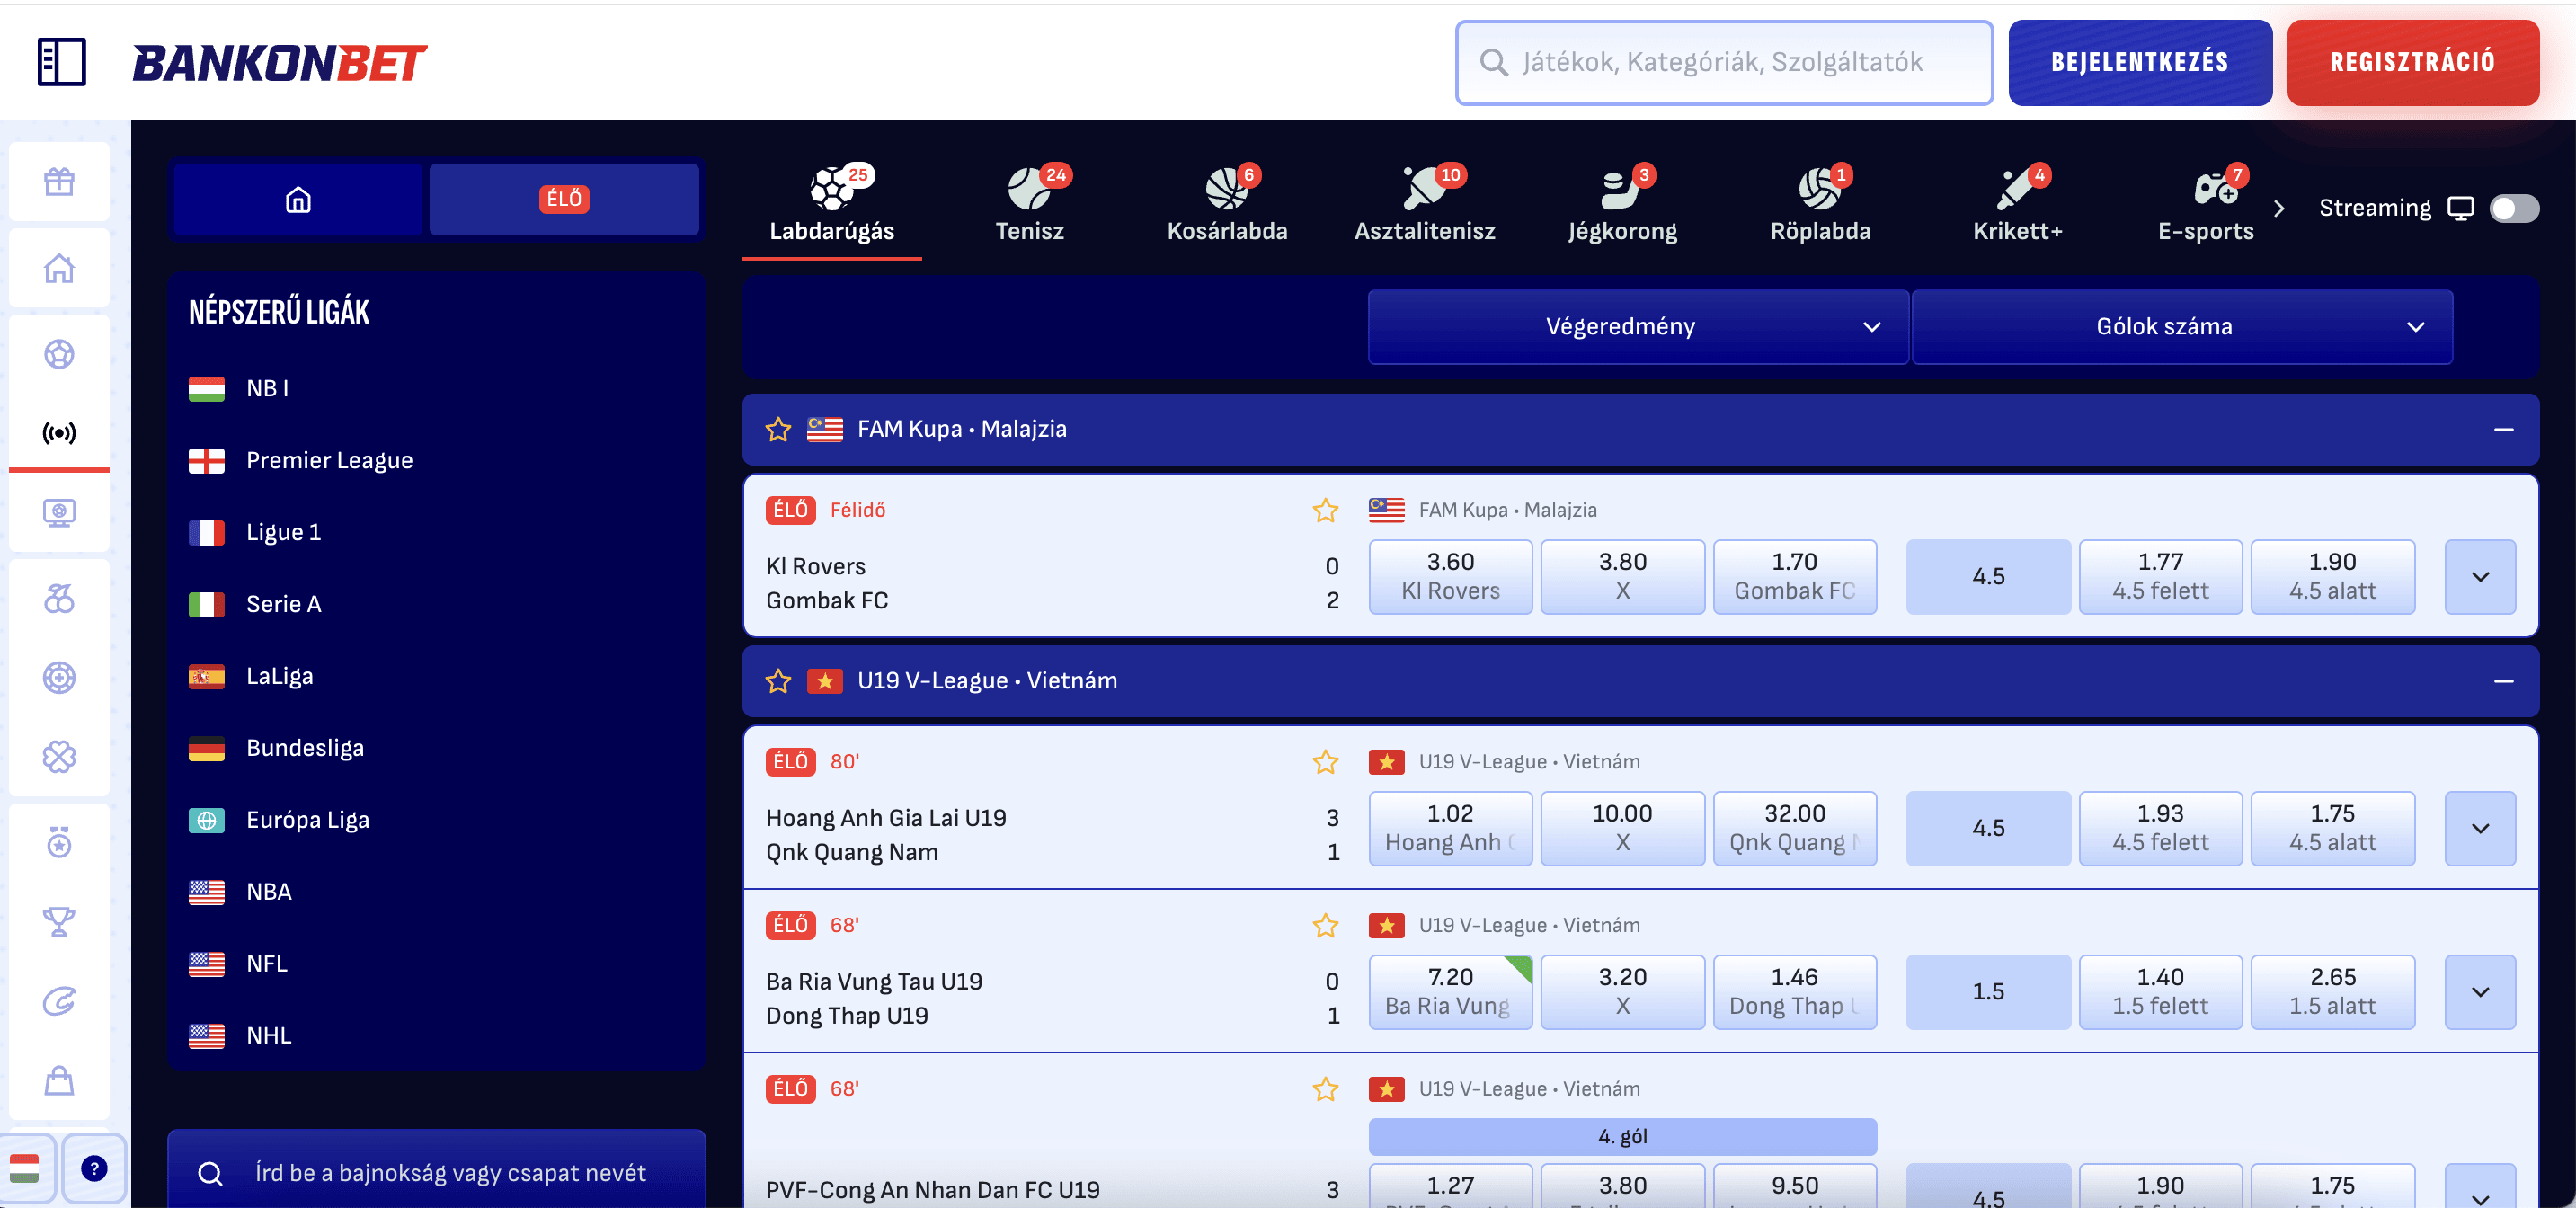
Task: Open the Gólok száma dropdown
Action: click(x=2181, y=327)
